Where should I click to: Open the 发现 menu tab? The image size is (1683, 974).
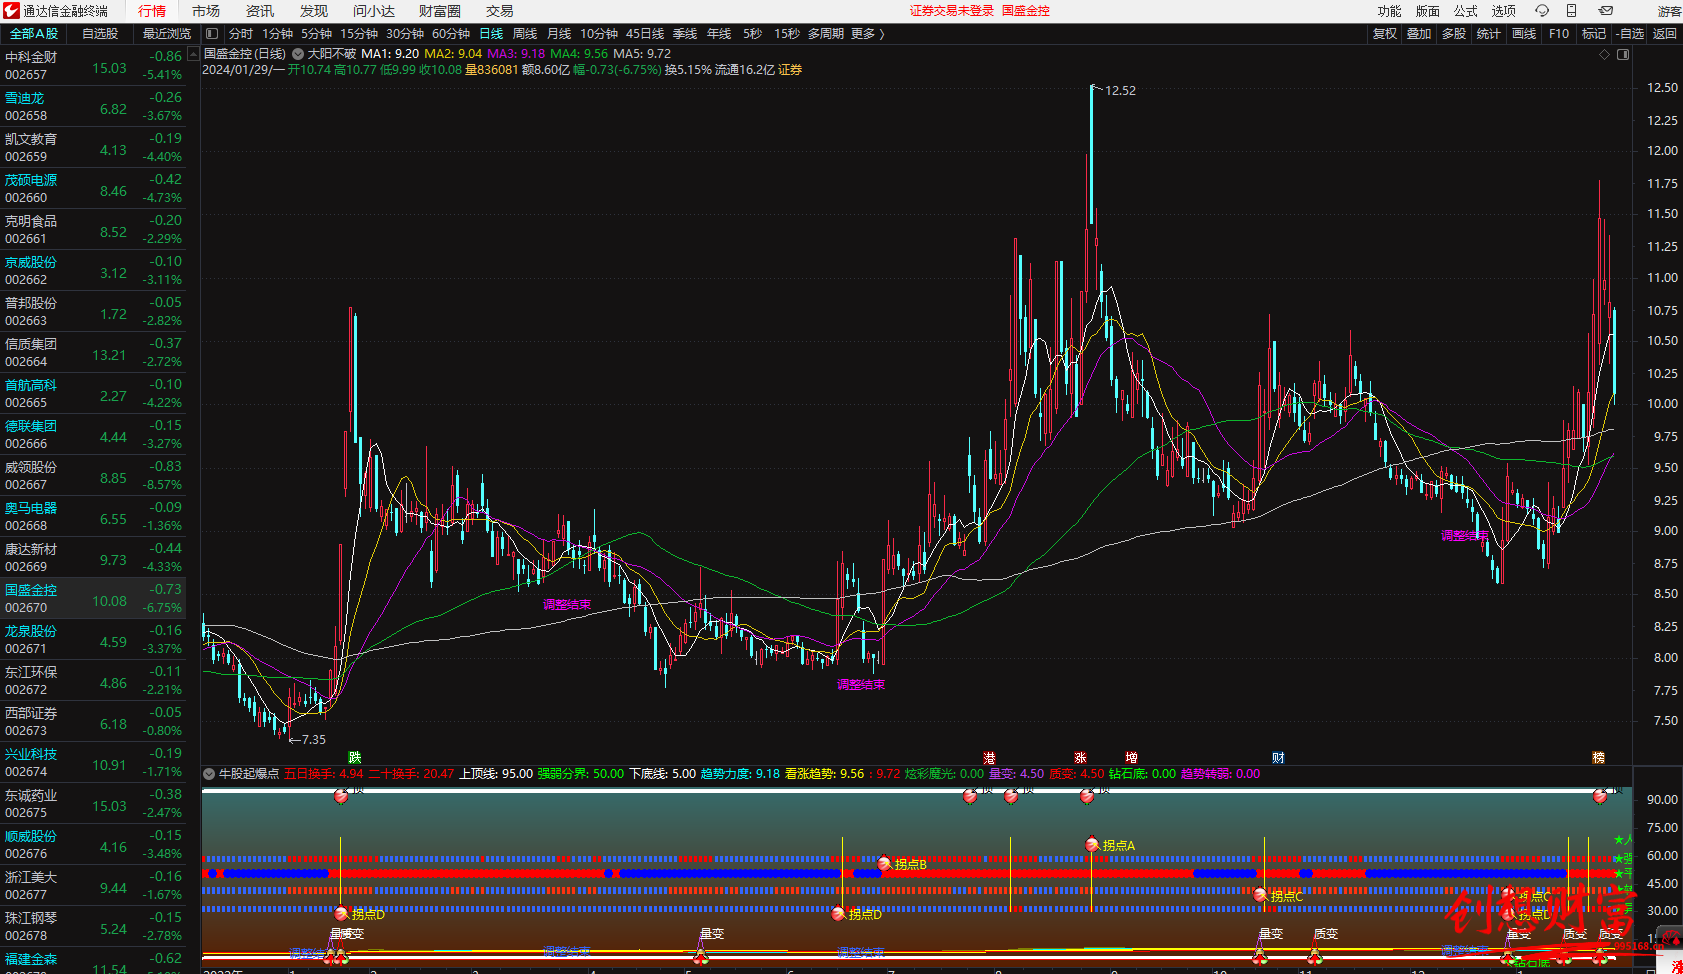pyautogui.click(x=314, y=11)
